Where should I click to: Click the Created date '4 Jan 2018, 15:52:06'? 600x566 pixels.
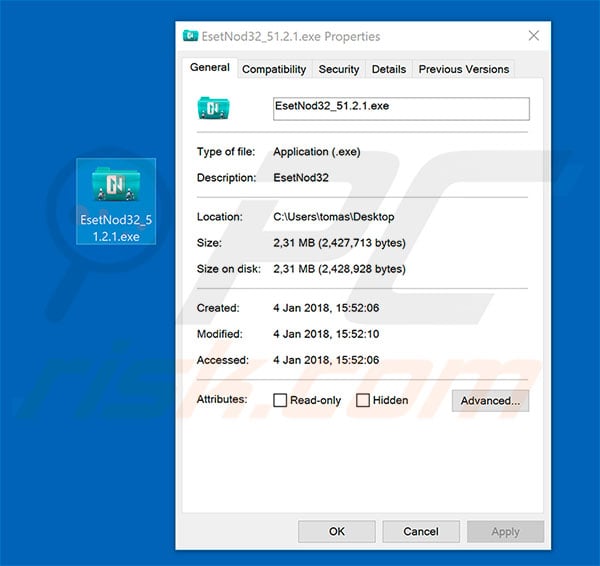[x=326, y=308]
